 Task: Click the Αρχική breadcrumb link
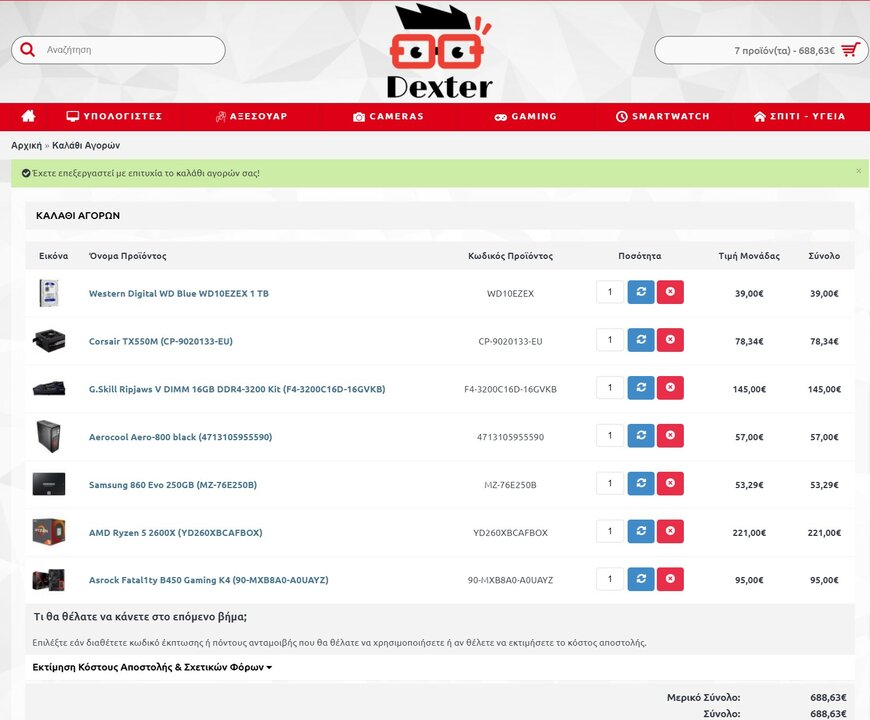26,145
